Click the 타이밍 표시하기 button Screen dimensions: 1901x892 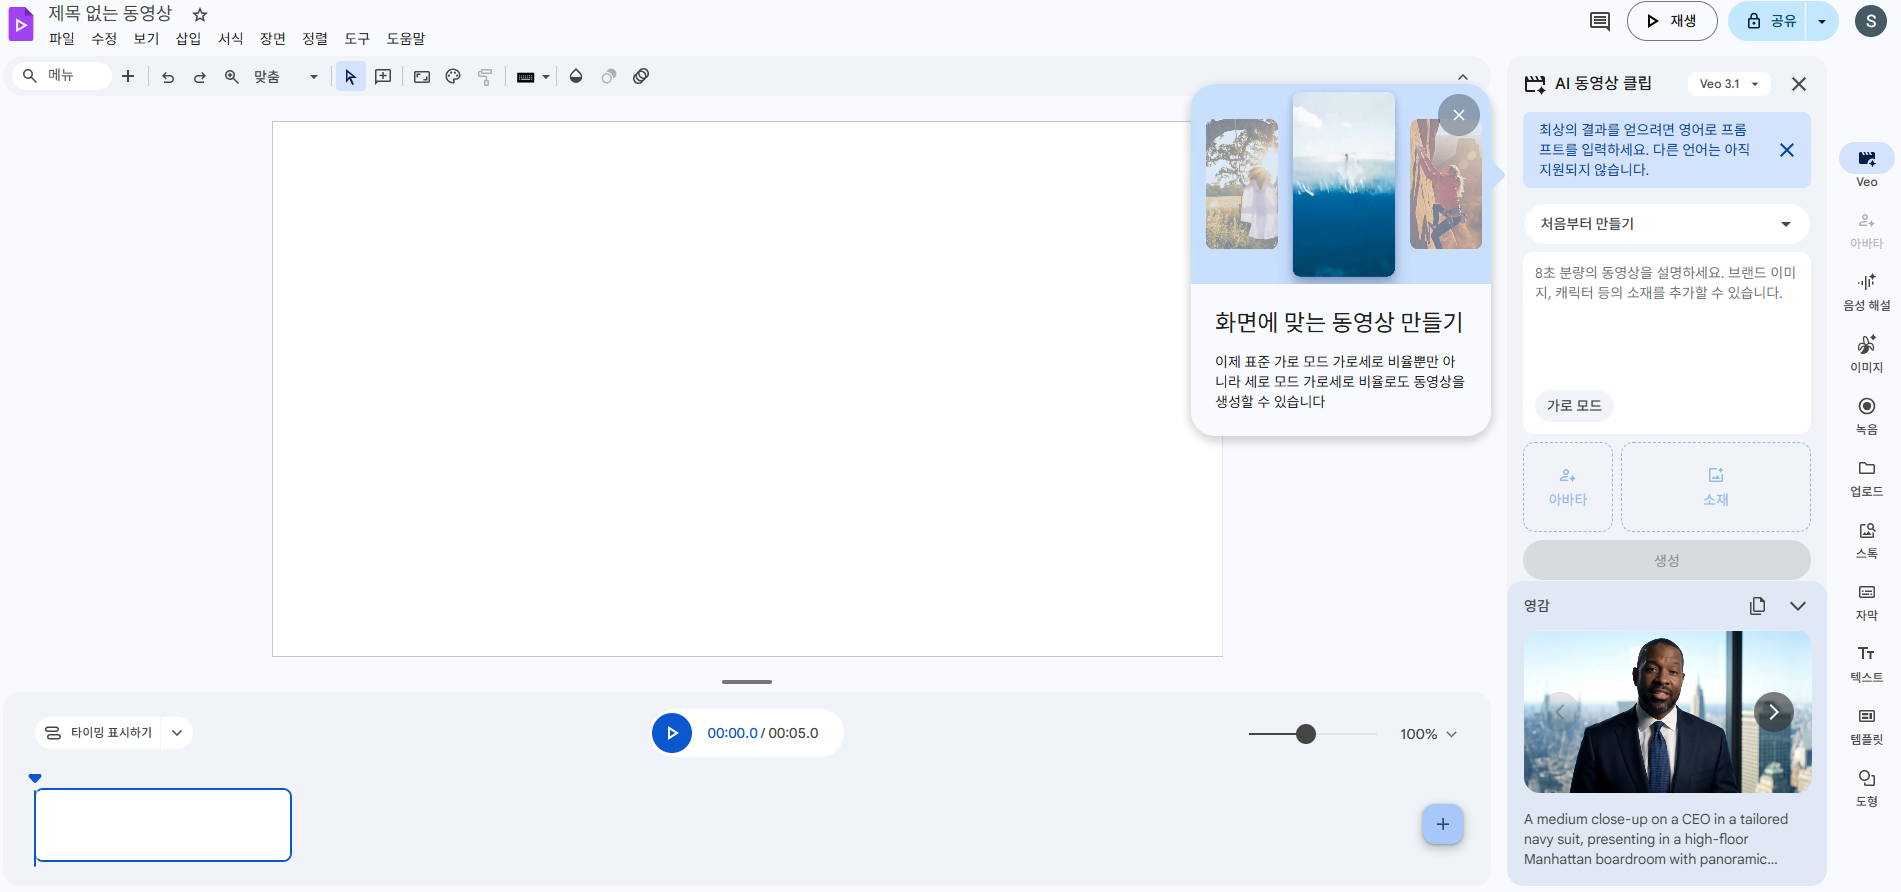coord(99,733)
